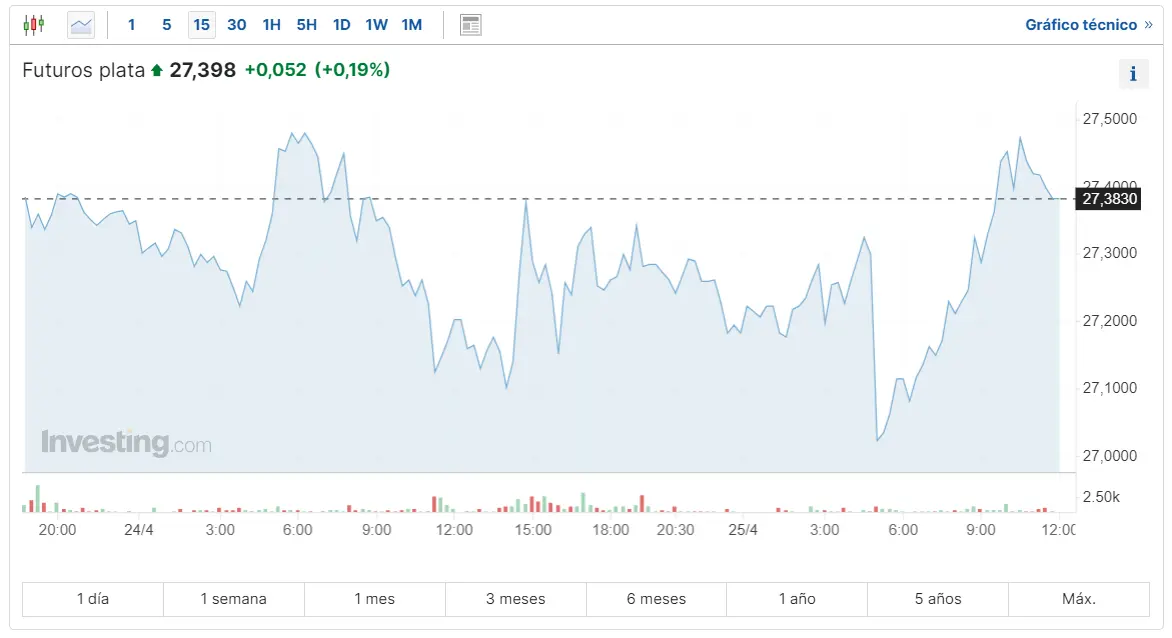
Task: Select the 1M interval
Action: (x=411, y=25)
